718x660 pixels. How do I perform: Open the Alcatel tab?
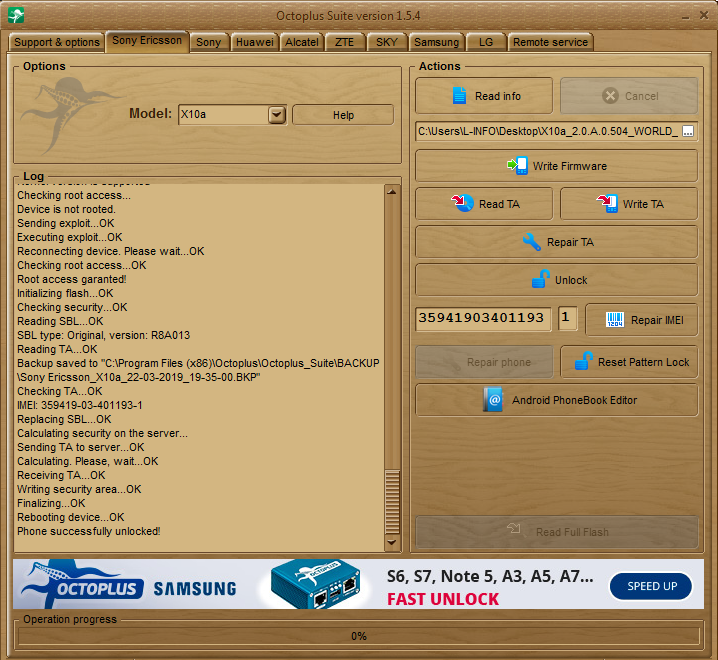(302, 42)
